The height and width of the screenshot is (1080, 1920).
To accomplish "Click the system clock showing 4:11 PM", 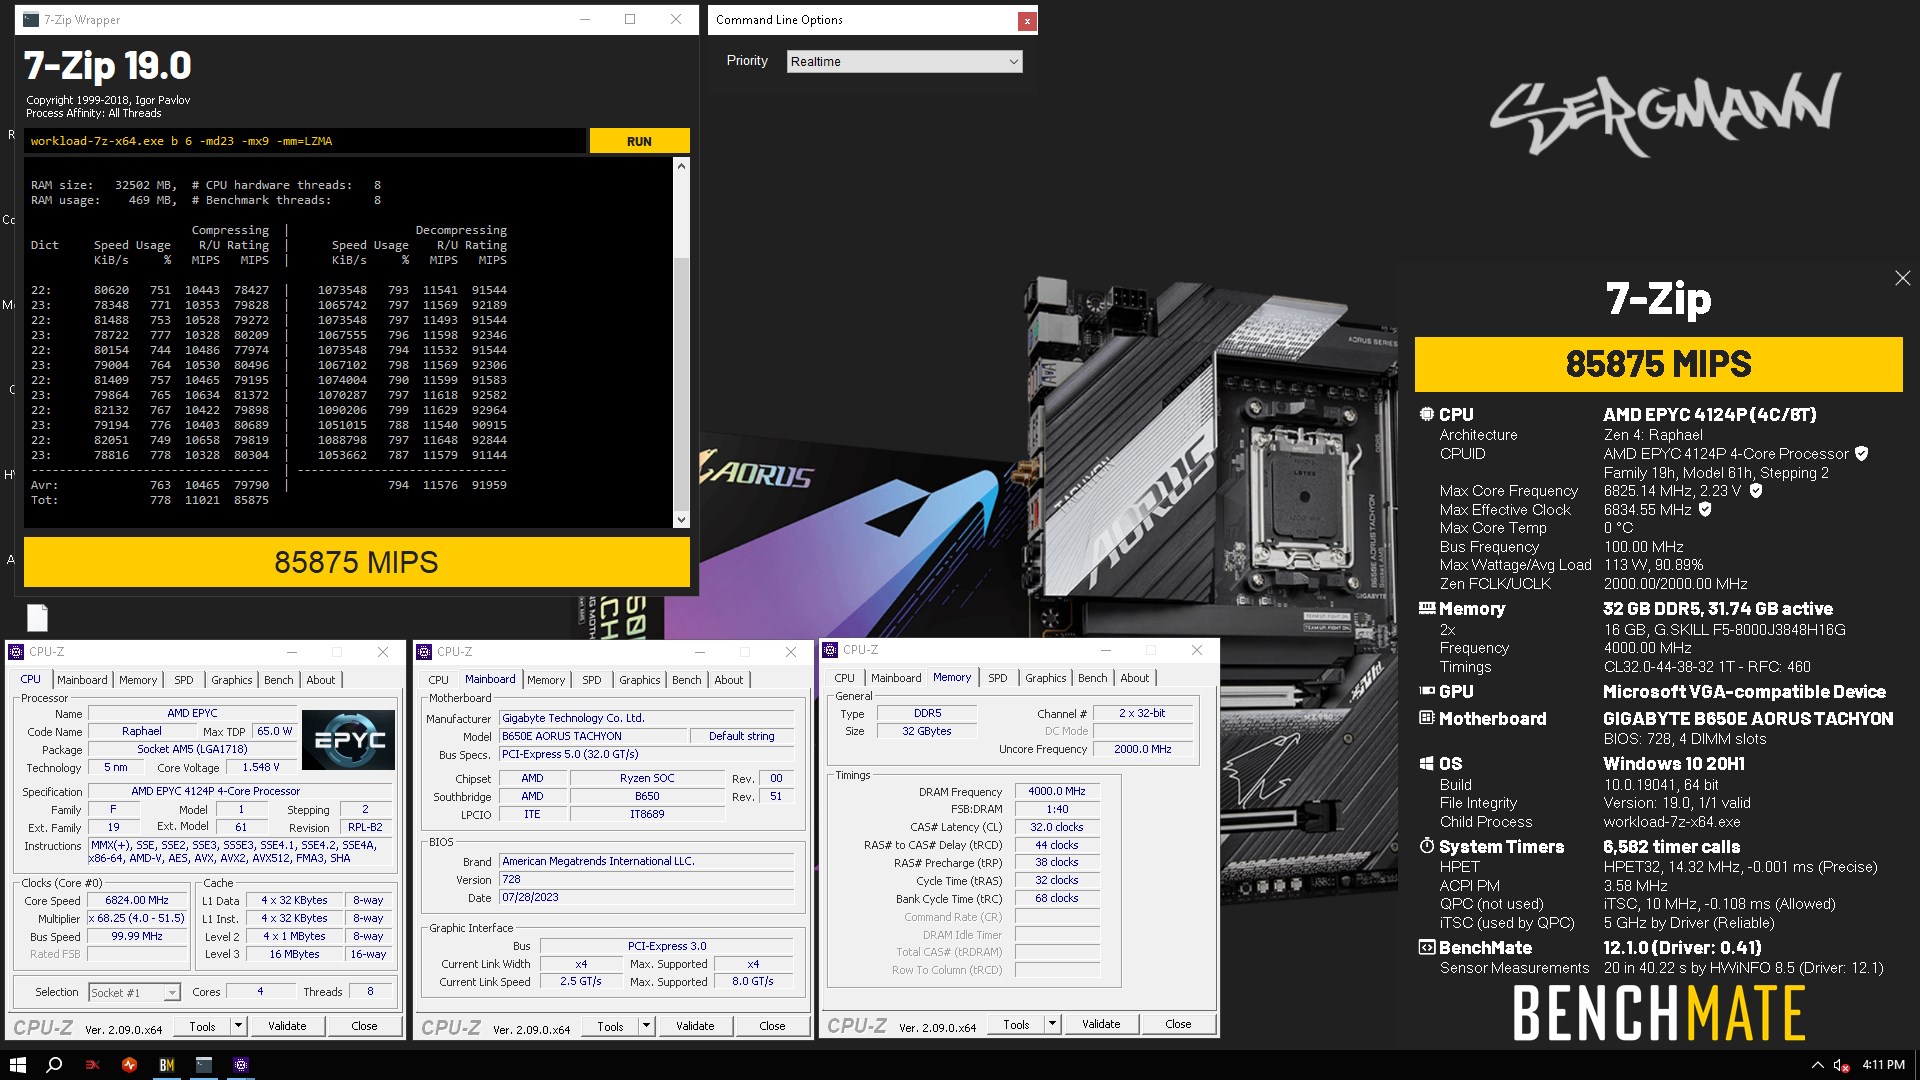I will pos(1883,1065).
